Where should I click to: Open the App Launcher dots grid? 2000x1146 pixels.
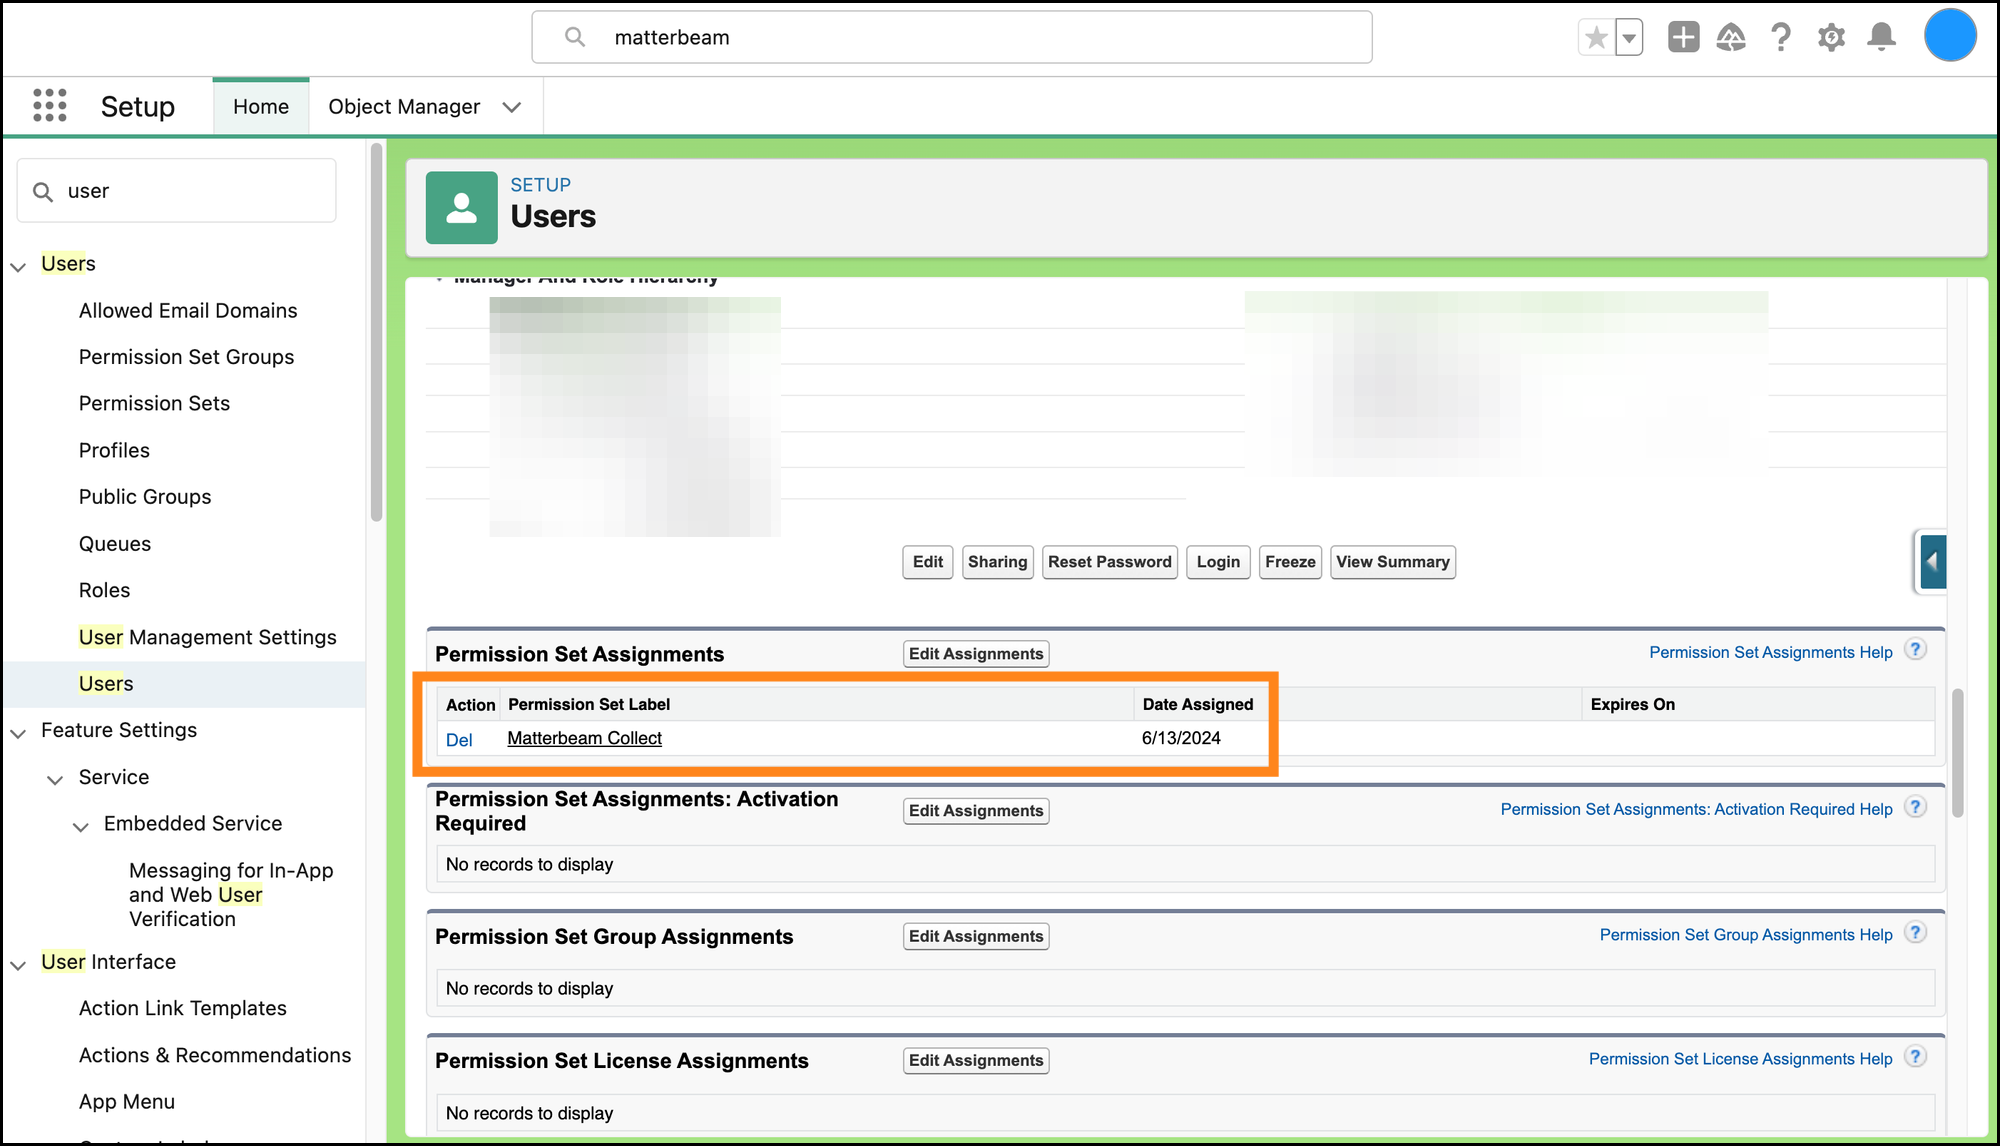(49, 105)
